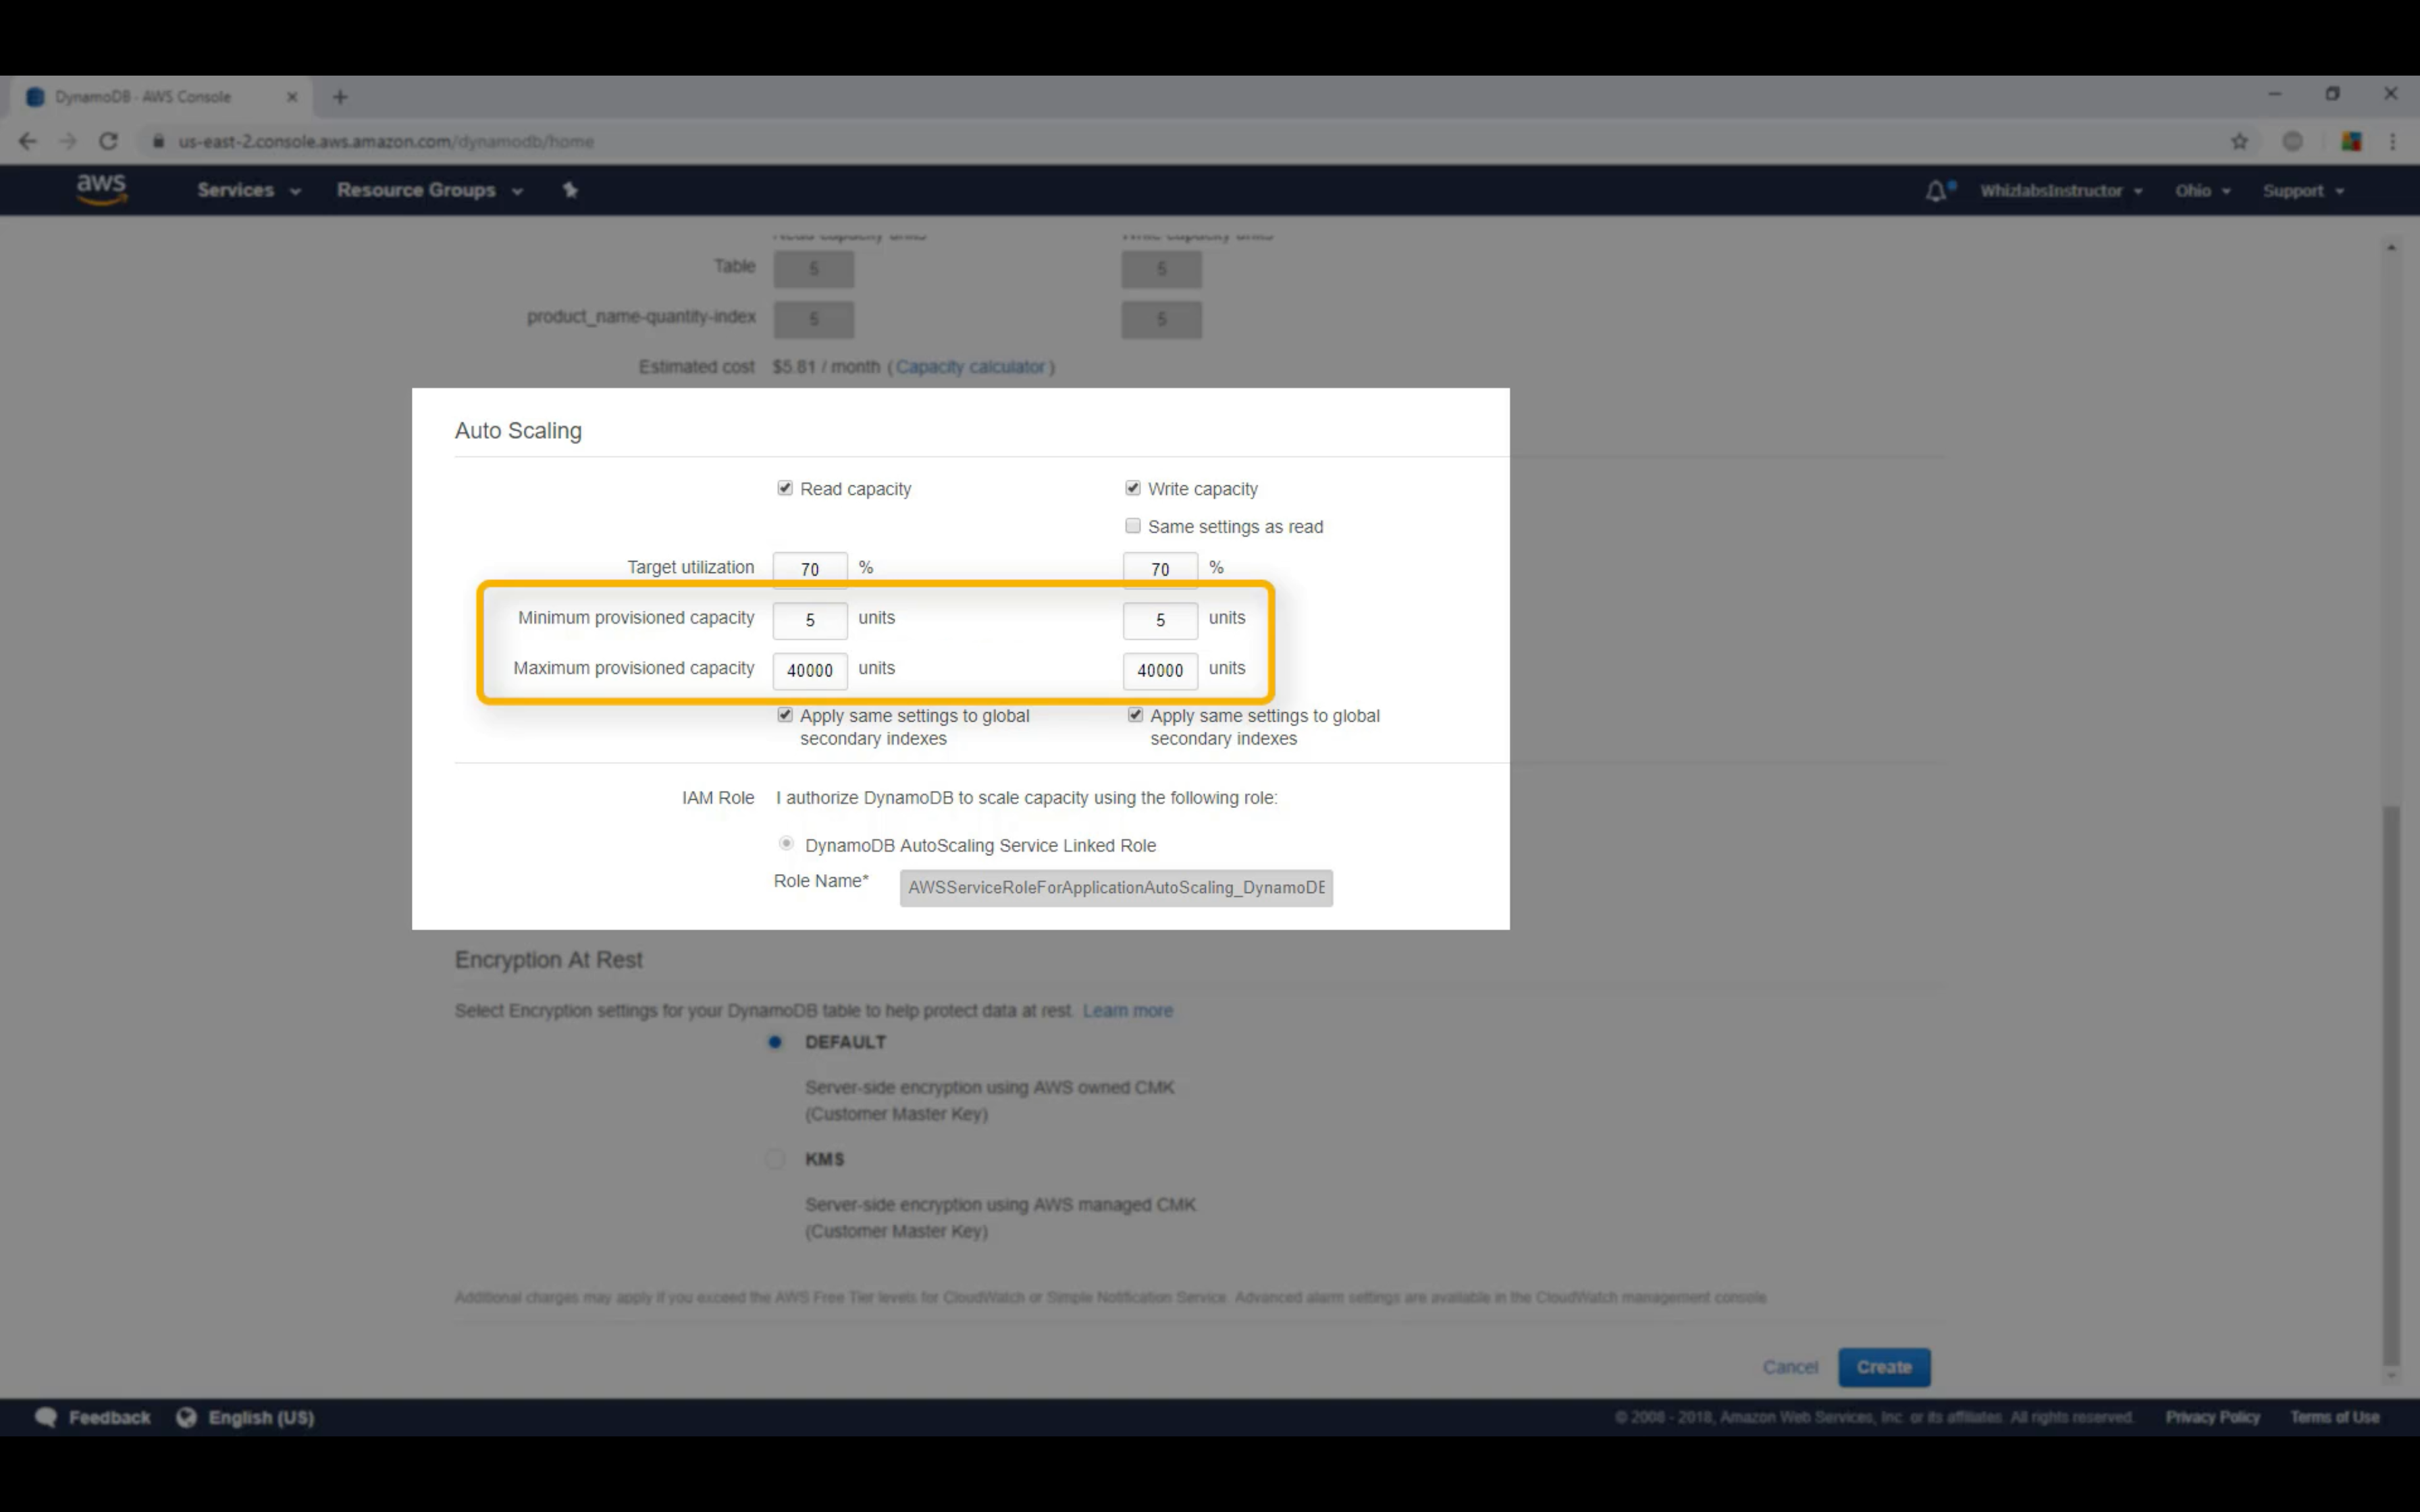Screen dimensions: 2420x1512
Task: Open the Ohio region dropdown
Action: tap(2202, 190)
